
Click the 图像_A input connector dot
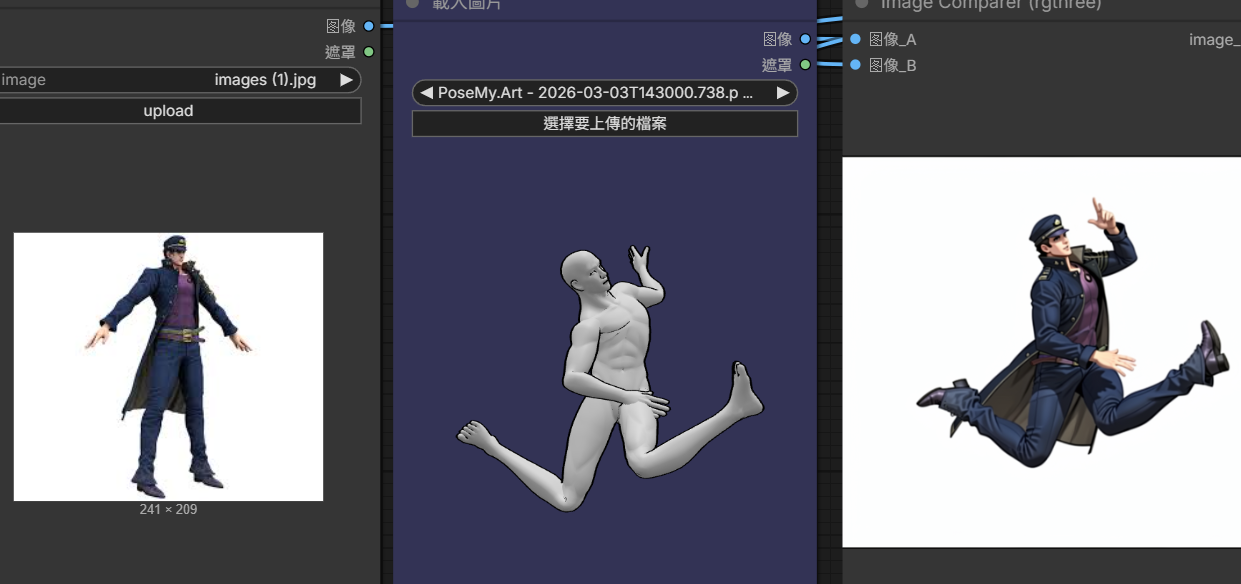coord(855,39)
